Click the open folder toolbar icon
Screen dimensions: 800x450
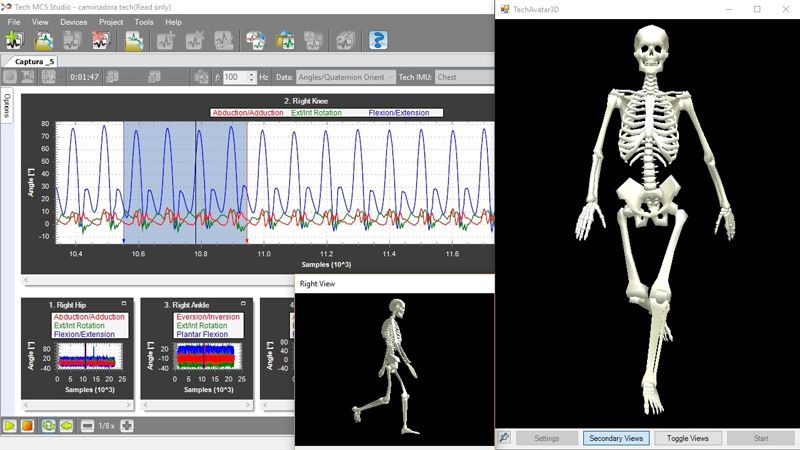click(45, 41)
